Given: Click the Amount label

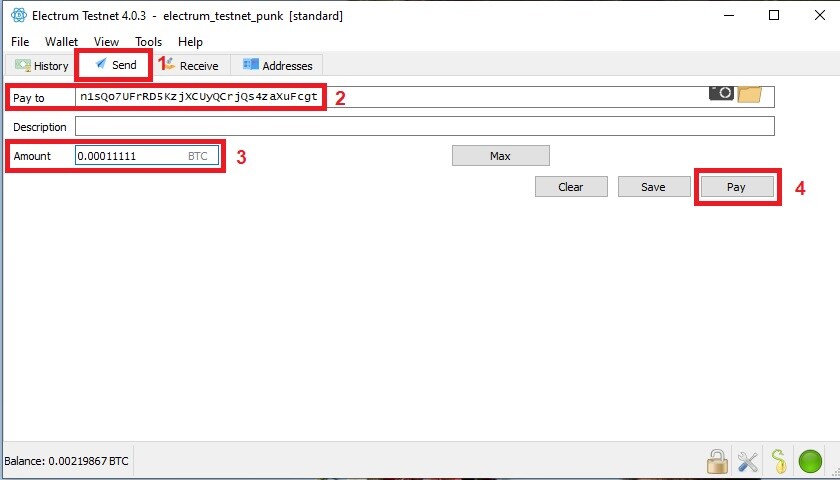Looking at the screenshot, I should tap(32, 156).
